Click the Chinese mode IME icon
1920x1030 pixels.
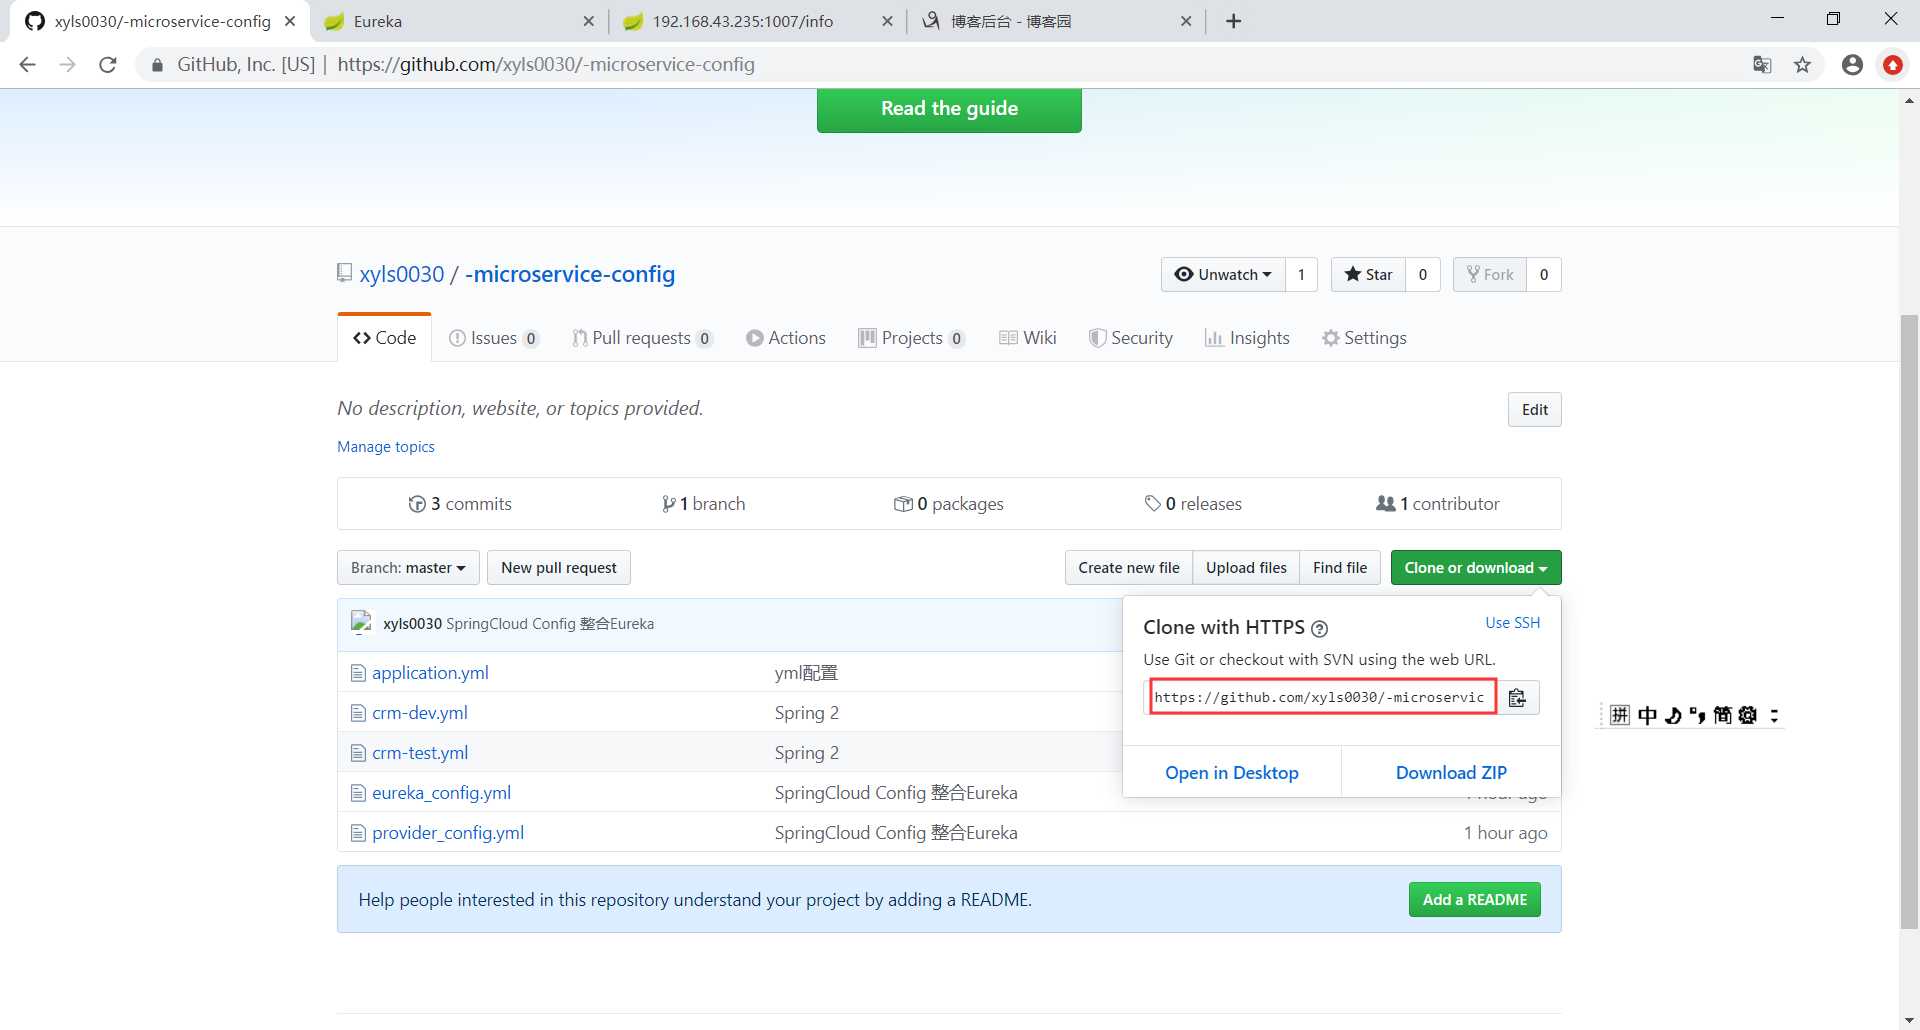point(1647,715)
